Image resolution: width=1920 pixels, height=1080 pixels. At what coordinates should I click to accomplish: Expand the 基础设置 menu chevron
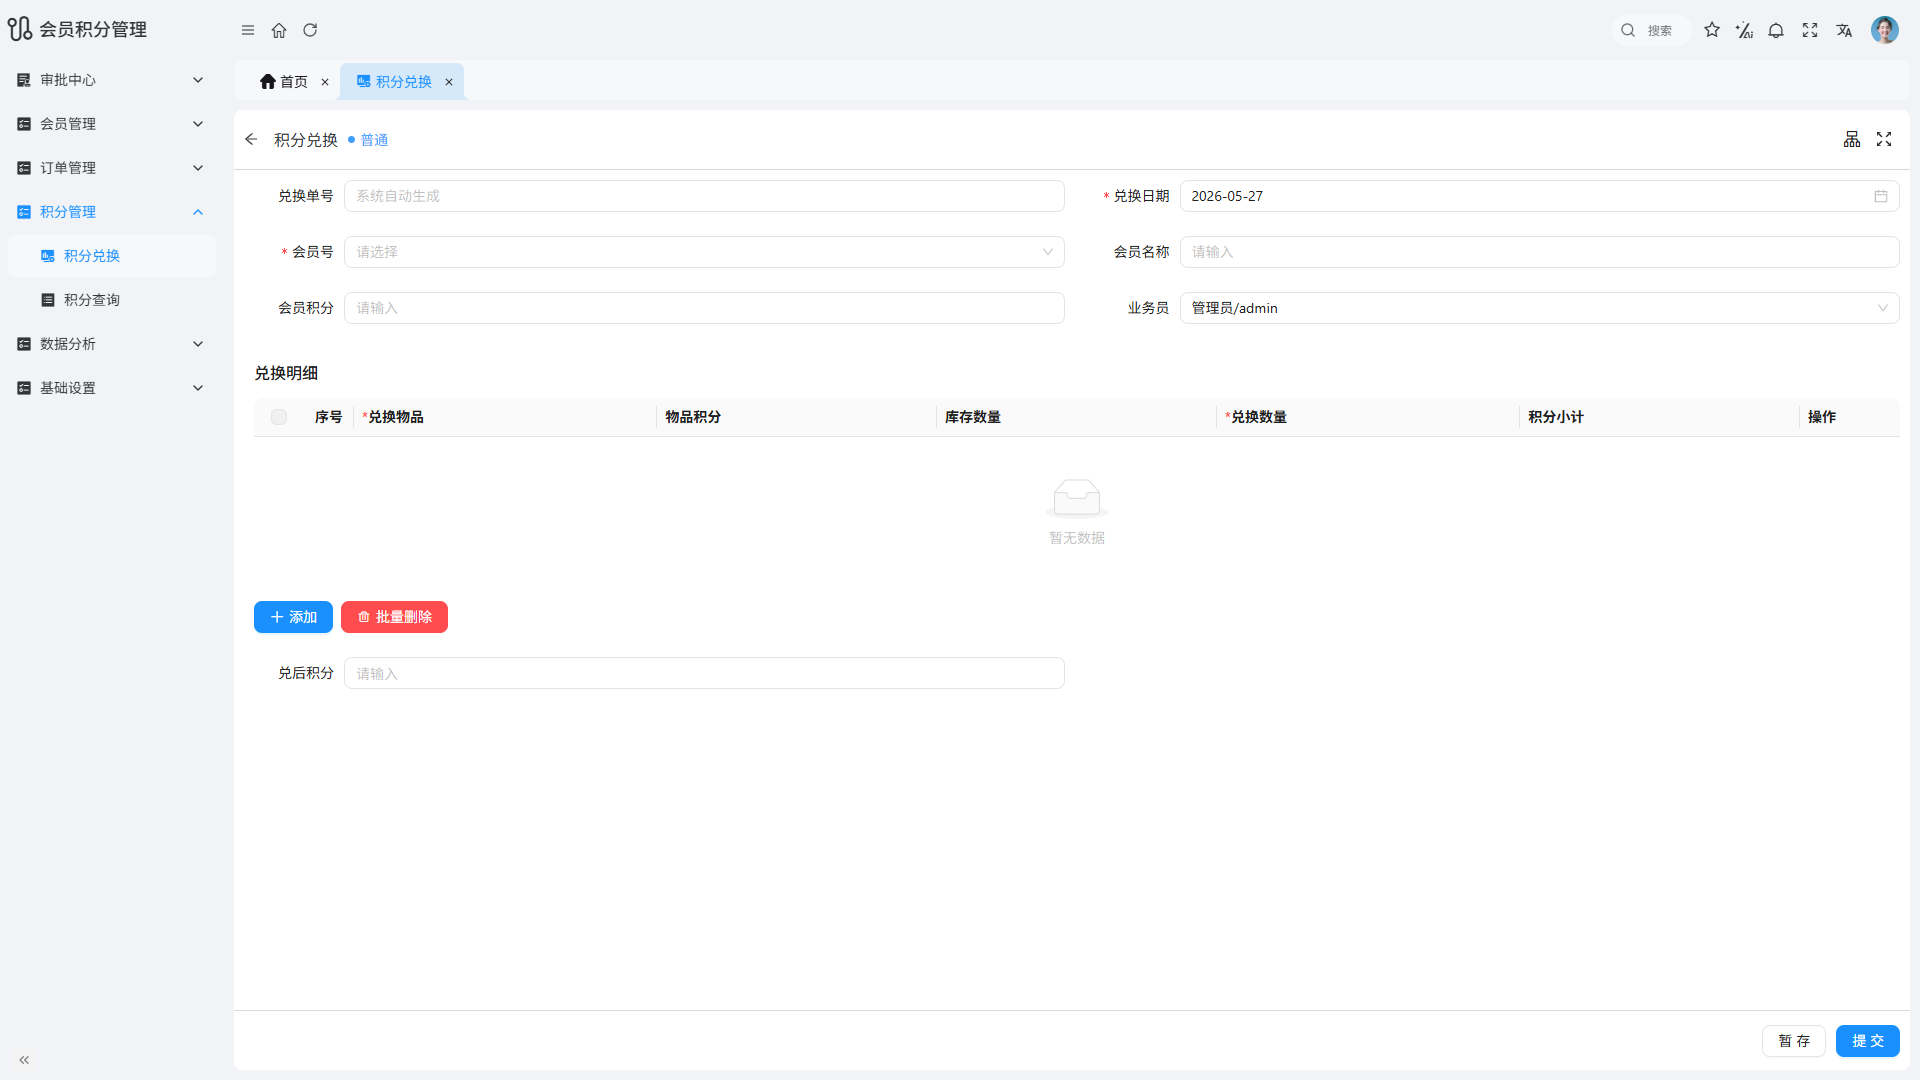pos(198,388)
